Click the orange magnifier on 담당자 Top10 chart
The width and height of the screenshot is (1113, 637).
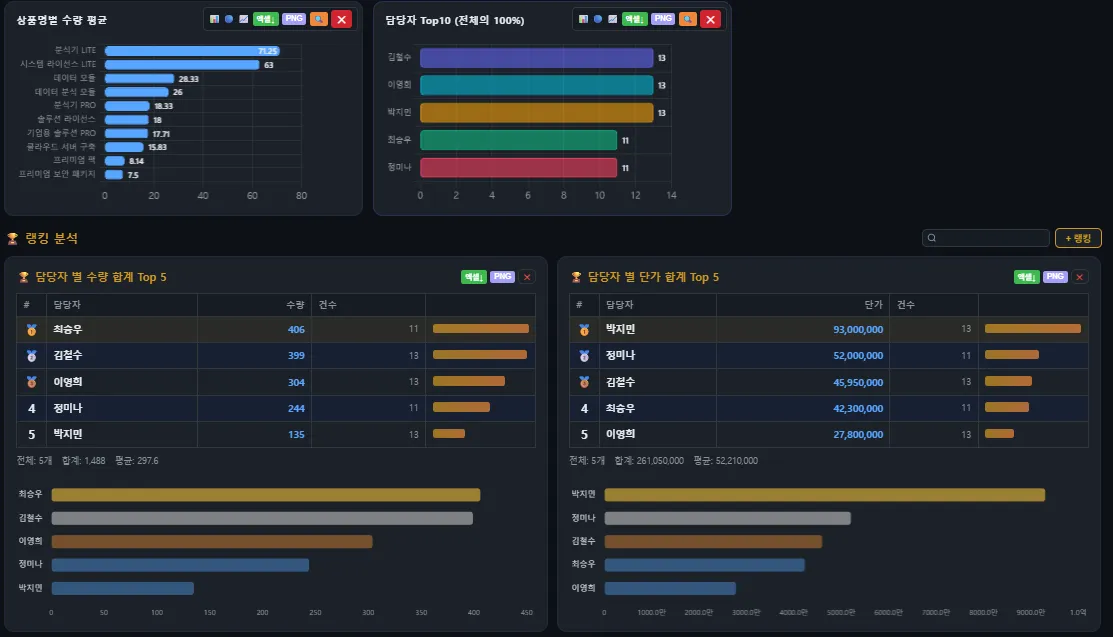click(687, 19)
